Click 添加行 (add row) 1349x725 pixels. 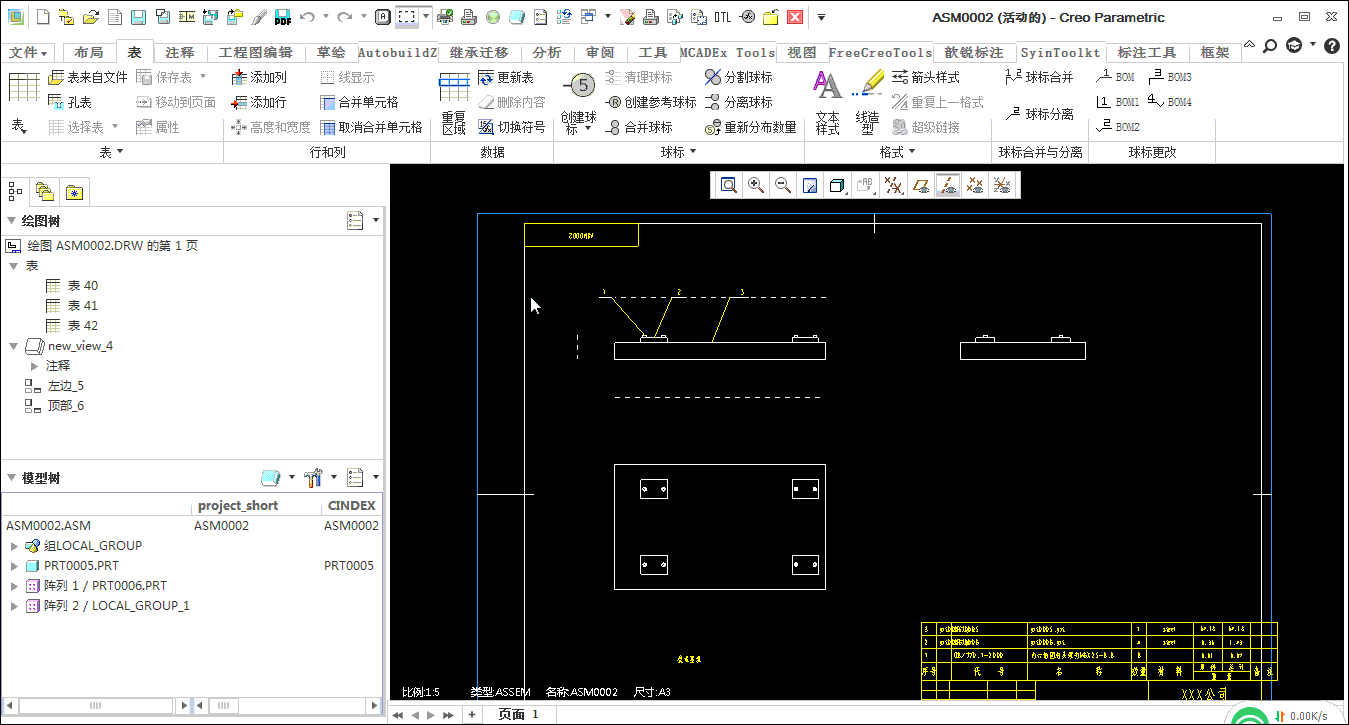coord(258,102)
